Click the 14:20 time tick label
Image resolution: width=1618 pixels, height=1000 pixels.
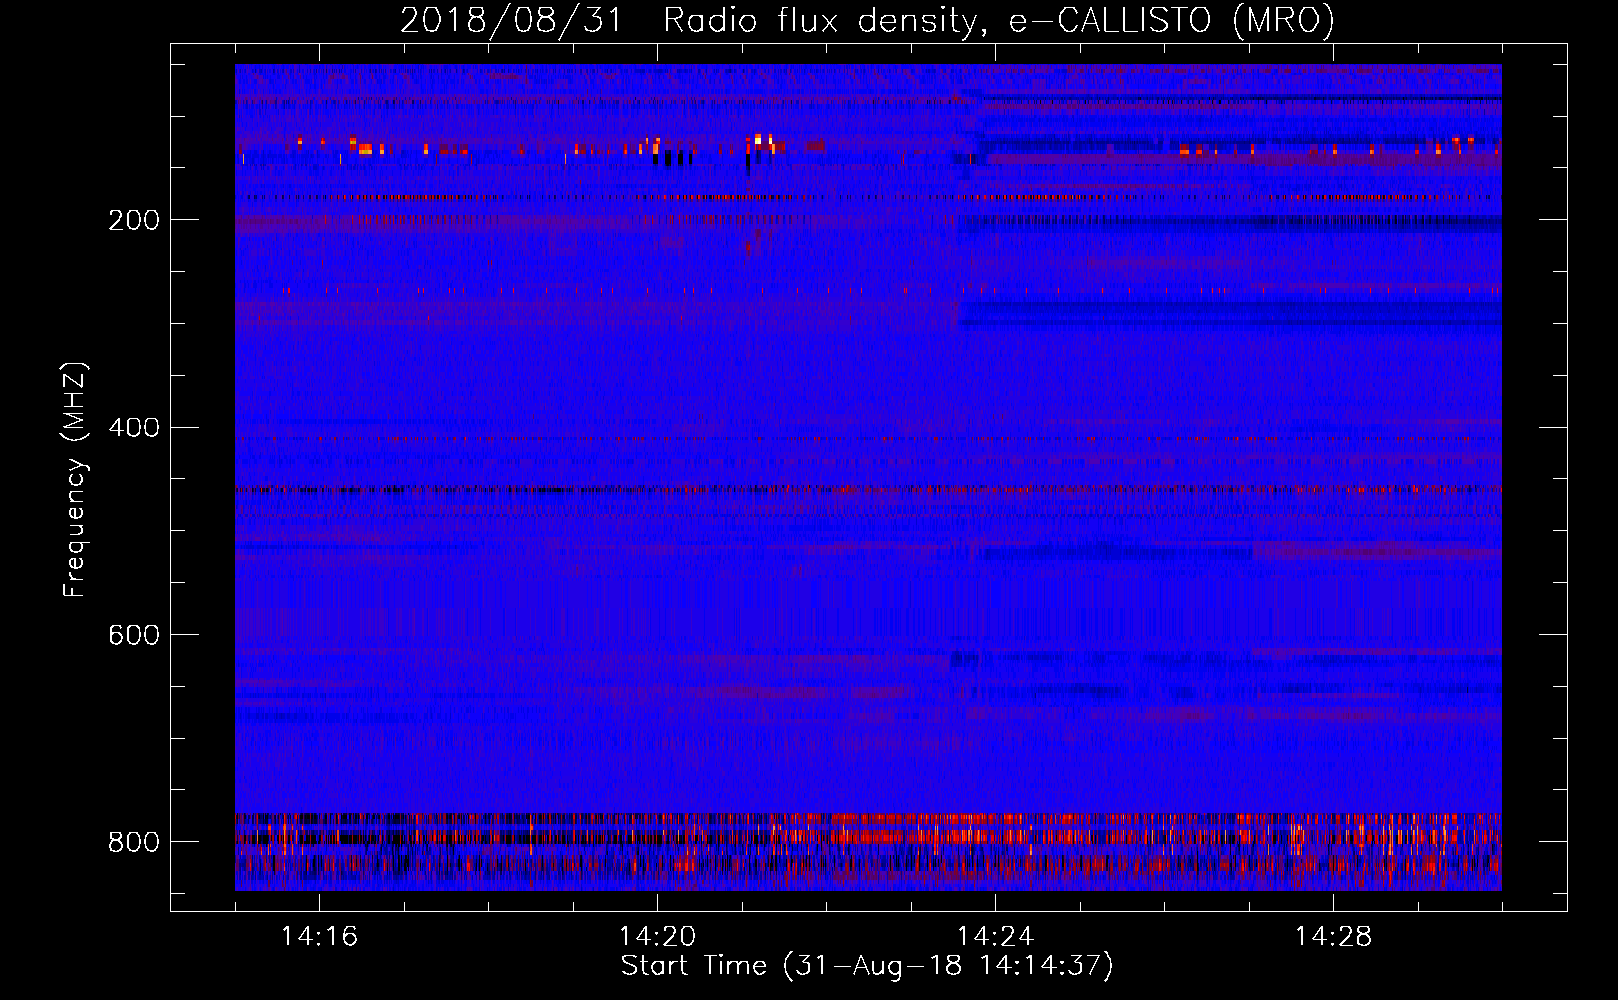coord(657,937)
